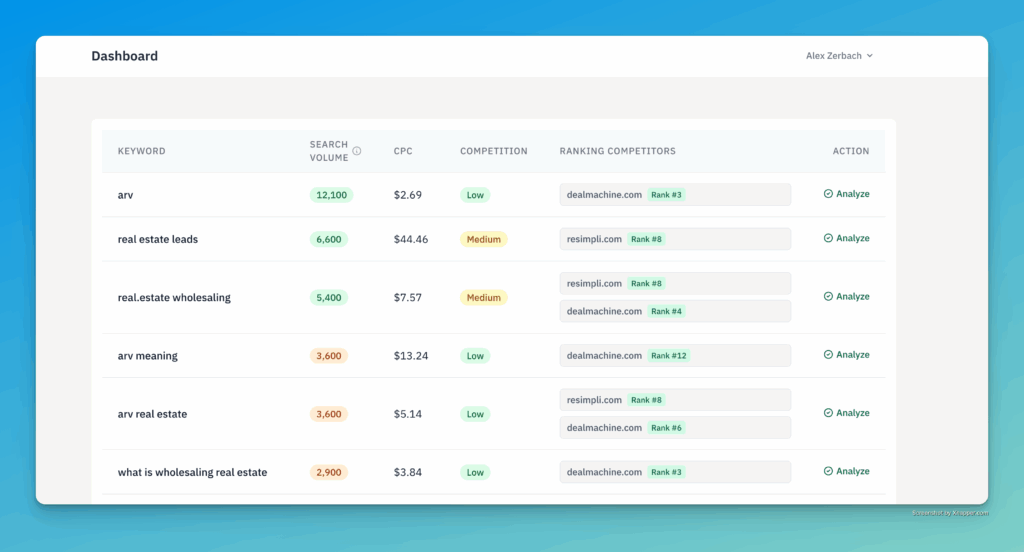Analyze the 'real estate leads' keyword
This screenshot has height=552, width=1024.
pos(846,239)
